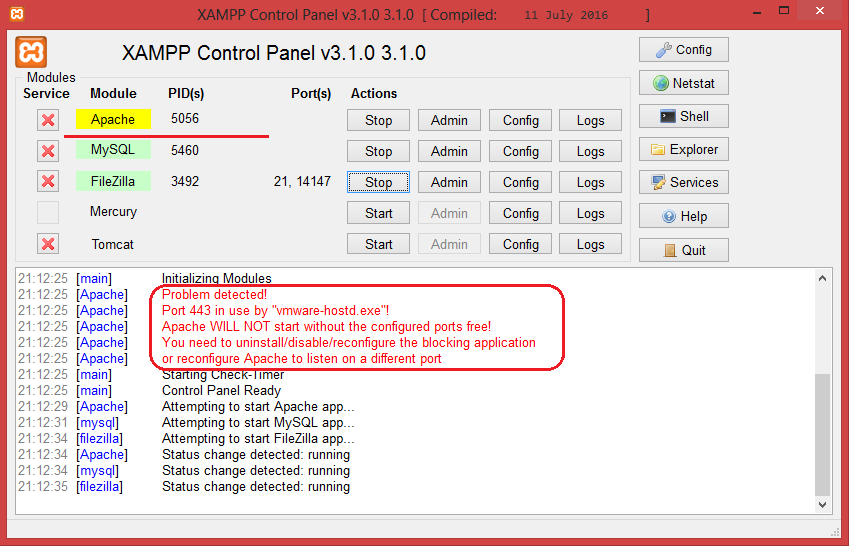This screenshot has height=546, width=849.
Task: Toggle the empty Mercury service checkbox
Action: [48, 212]
